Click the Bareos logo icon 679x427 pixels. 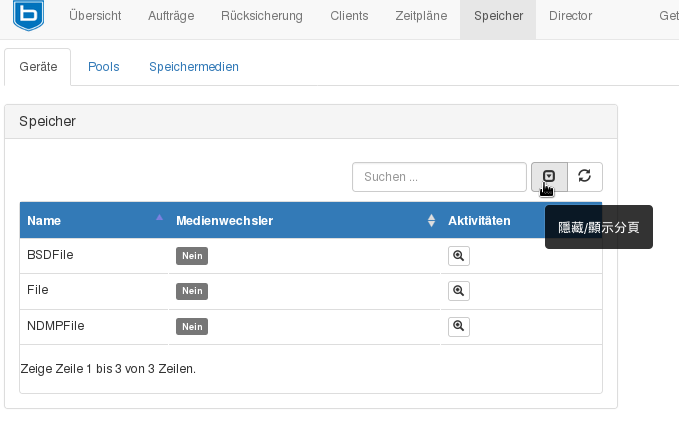click(x=27, y=16)
